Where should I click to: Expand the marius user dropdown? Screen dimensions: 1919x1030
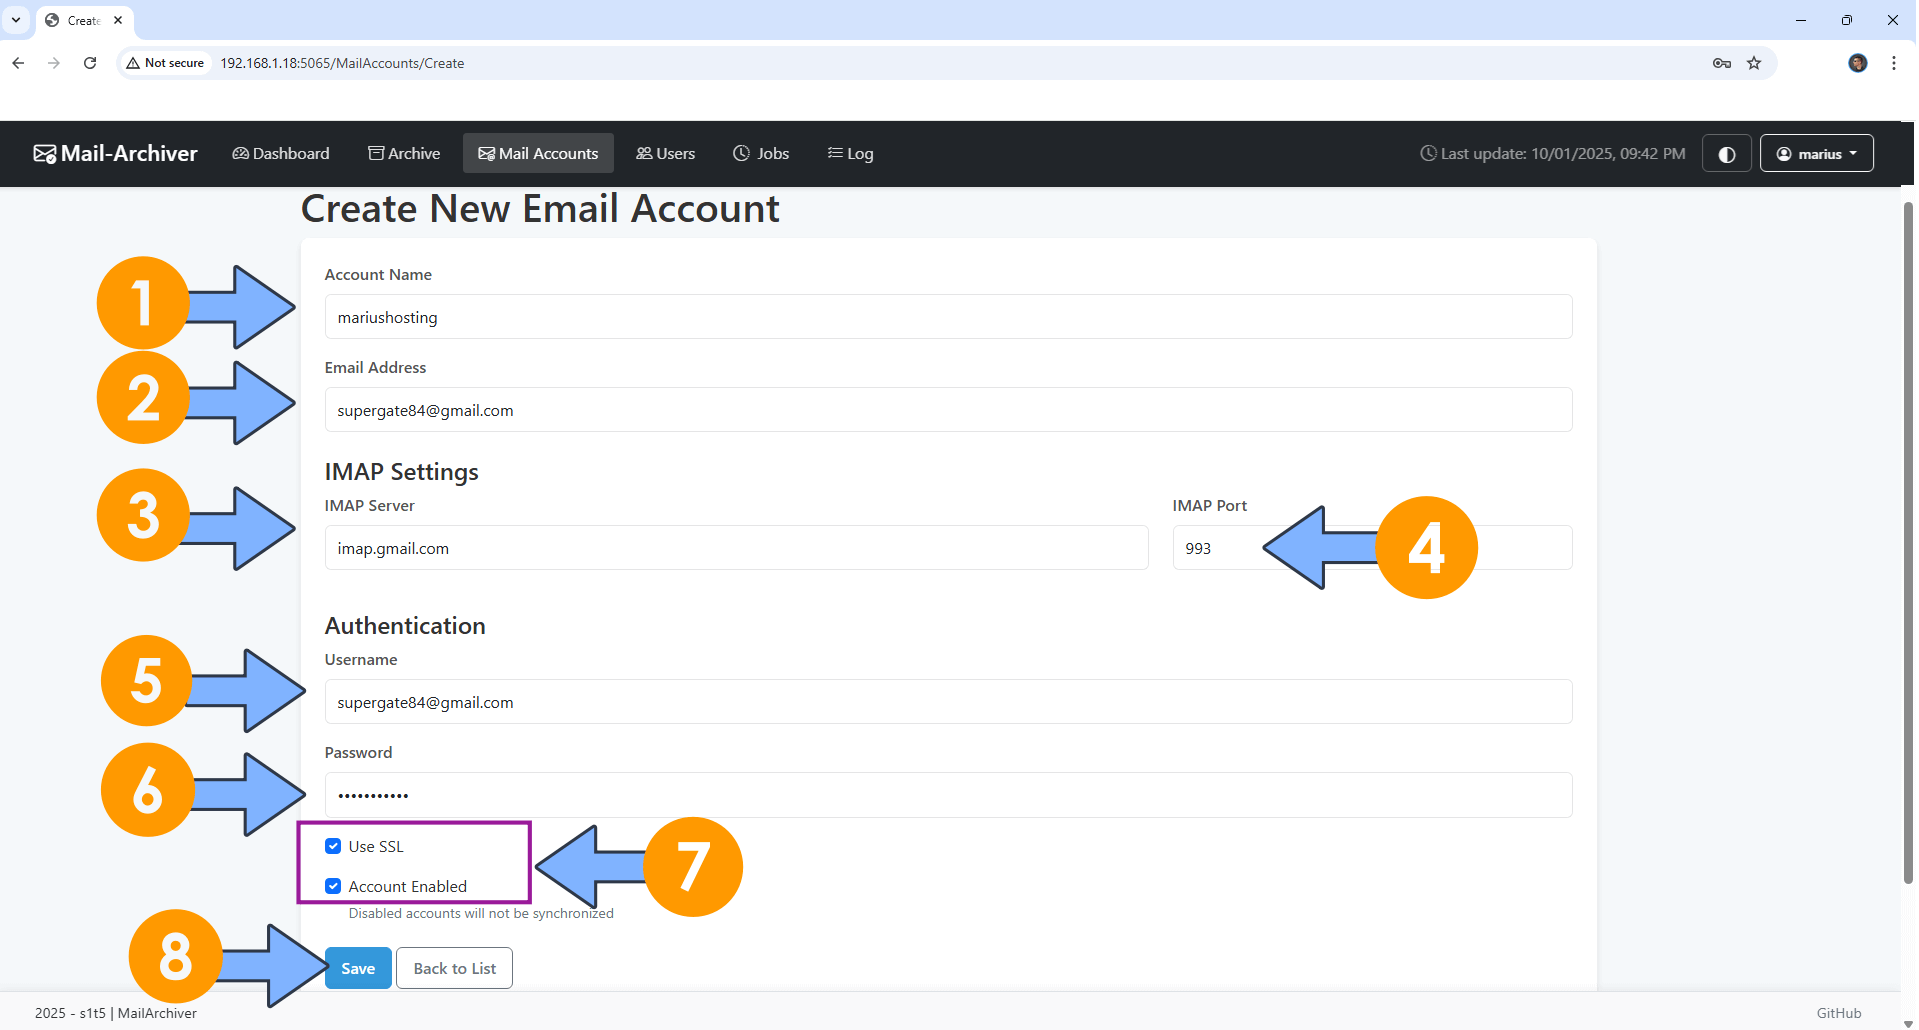(x=1816, y=154)
